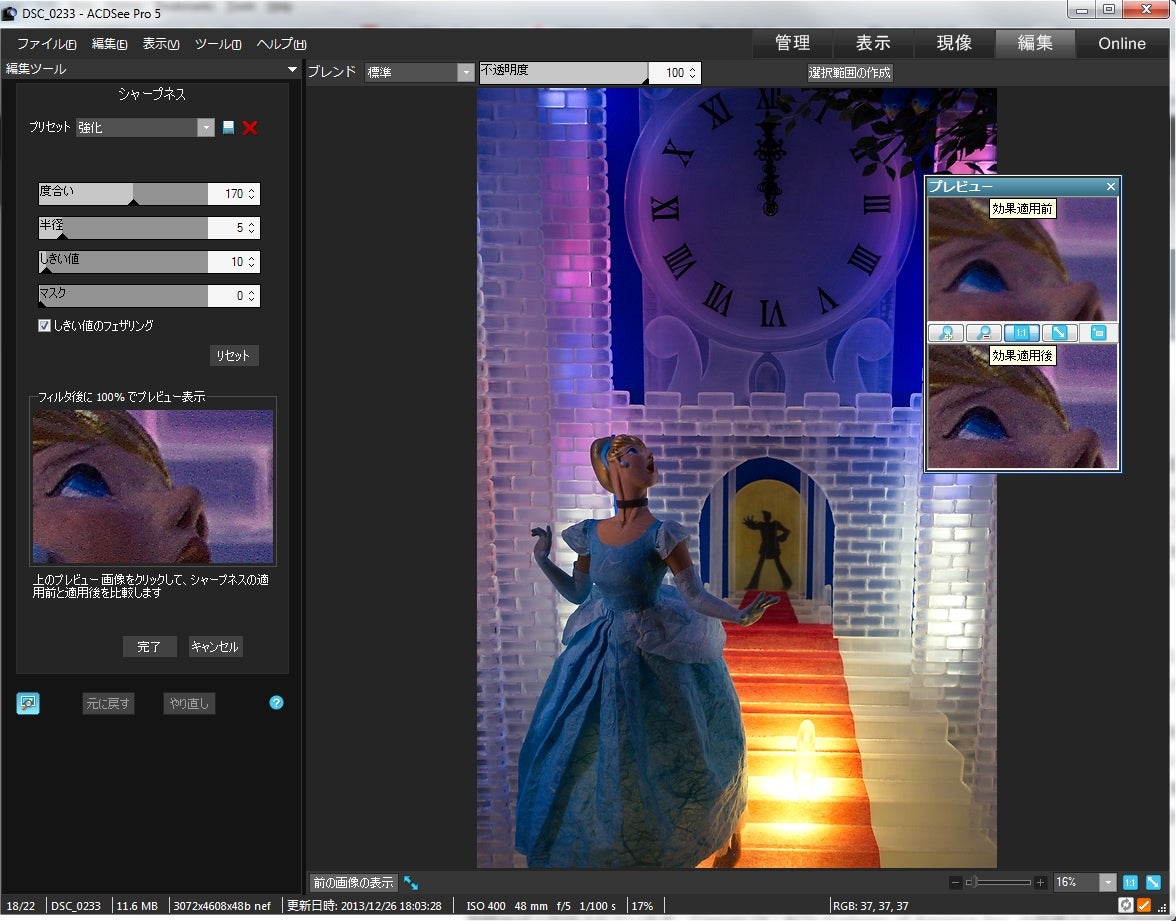
Task: Open help with the blue question mark
Action: click(276, 703)
